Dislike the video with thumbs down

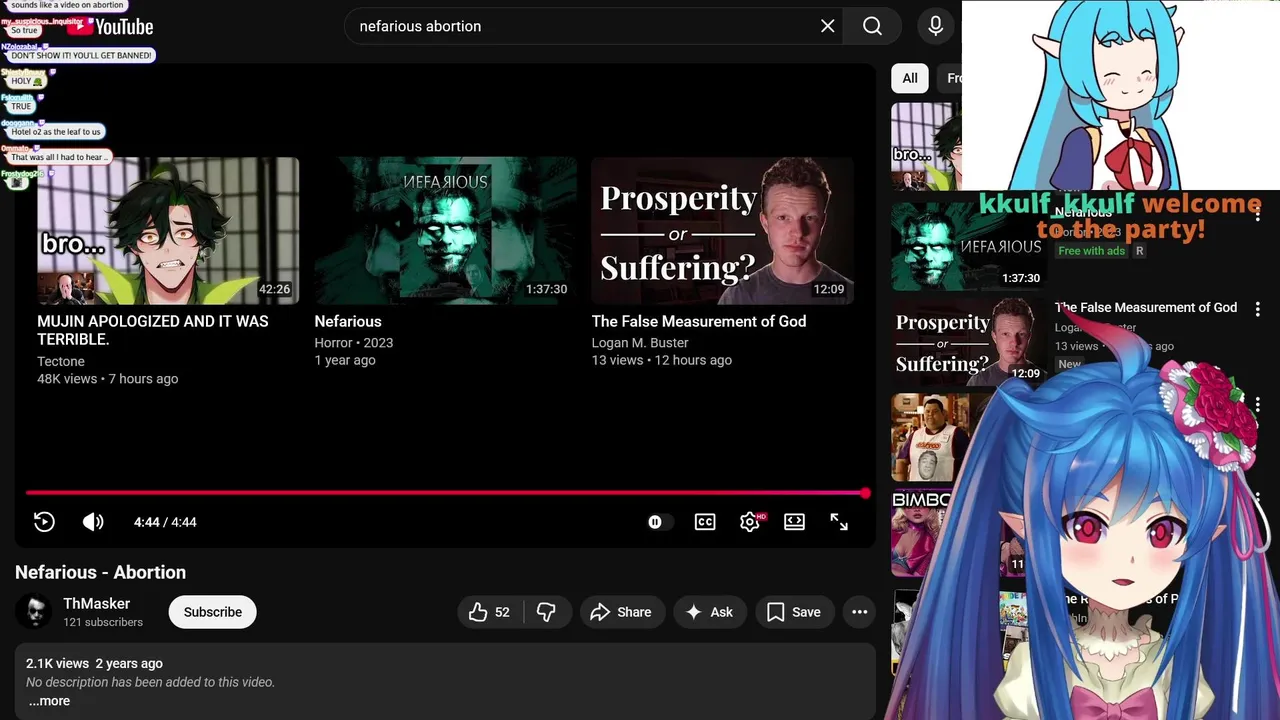pyautogui.click(x=546, y=612)
